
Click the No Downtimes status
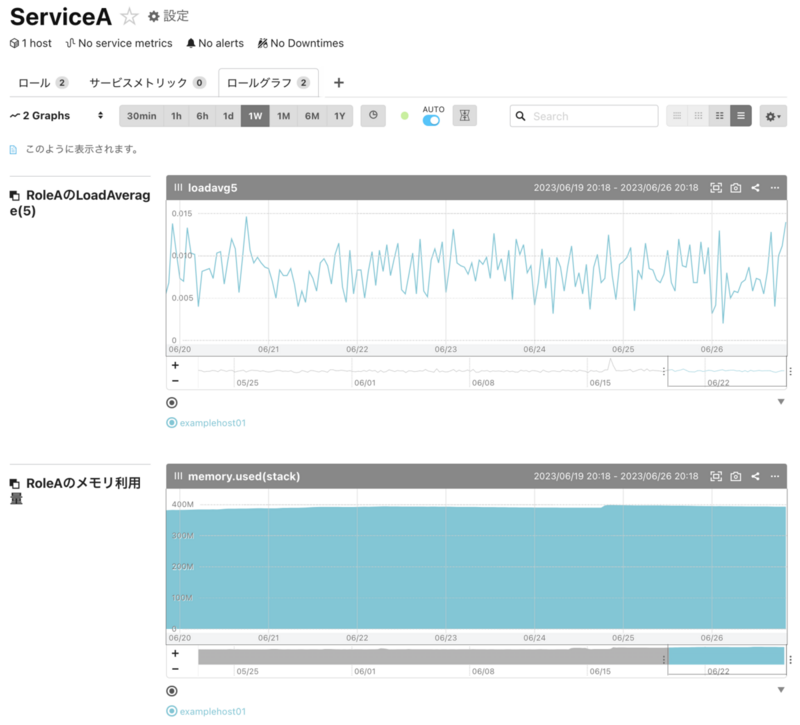pyautogui.click(x=301, y=43)
